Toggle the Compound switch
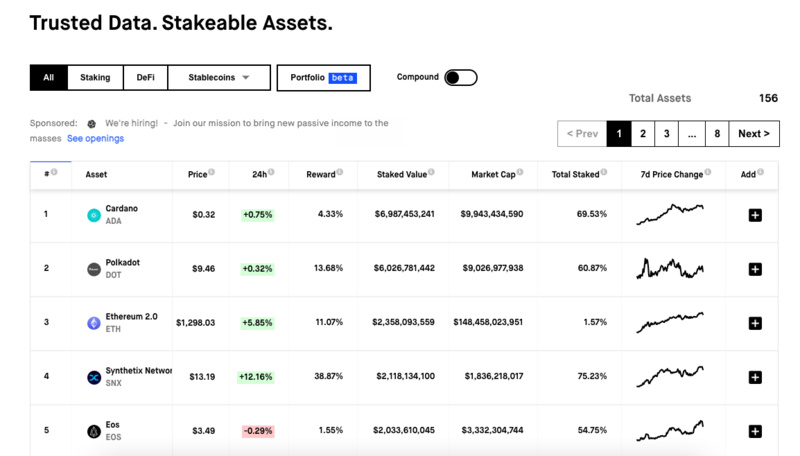The height and width of the screenshot is (456, 800). point(460,78)
